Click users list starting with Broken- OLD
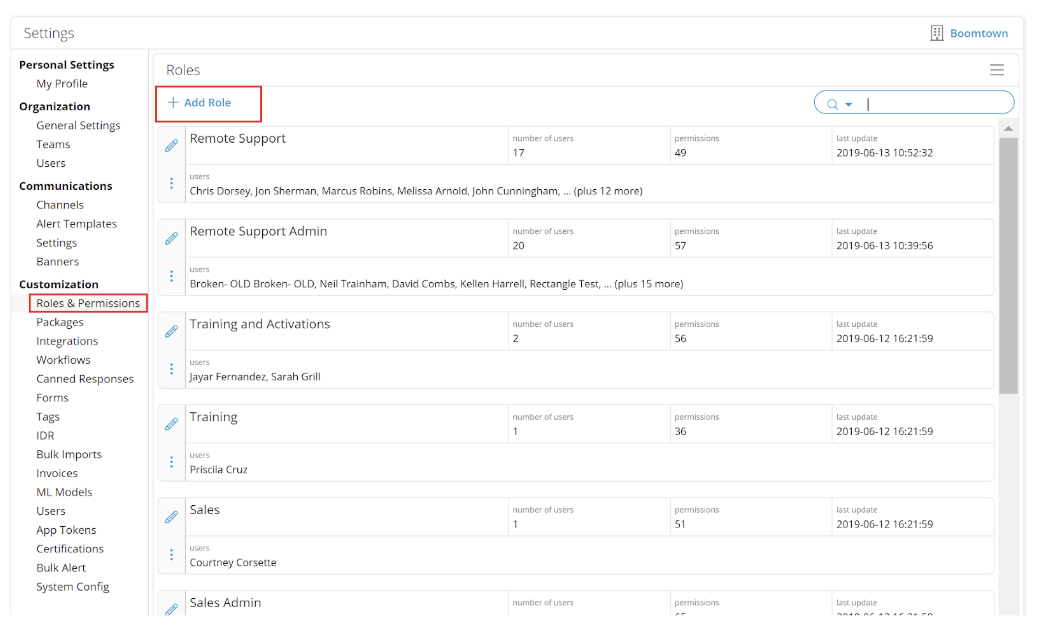Image resolution: width=1038 pixels, height=638 pixels. (x=436, y=284)
